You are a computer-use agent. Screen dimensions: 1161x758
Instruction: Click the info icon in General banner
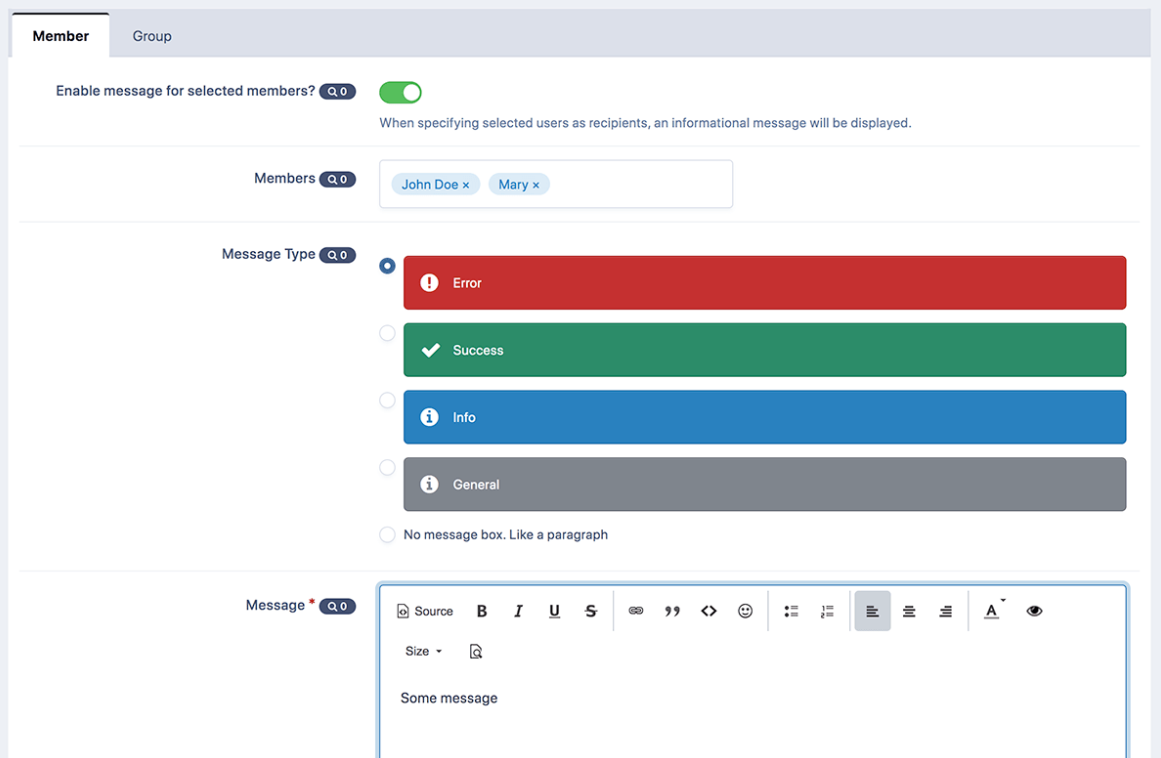tap(429, 484)
